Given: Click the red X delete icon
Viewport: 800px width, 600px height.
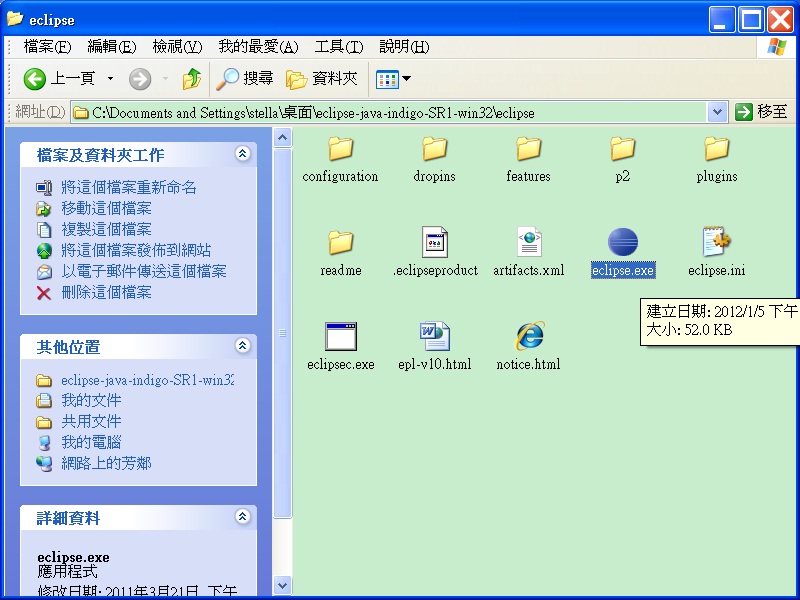Looking at the screenshot, I should click(x=44, y=293).
